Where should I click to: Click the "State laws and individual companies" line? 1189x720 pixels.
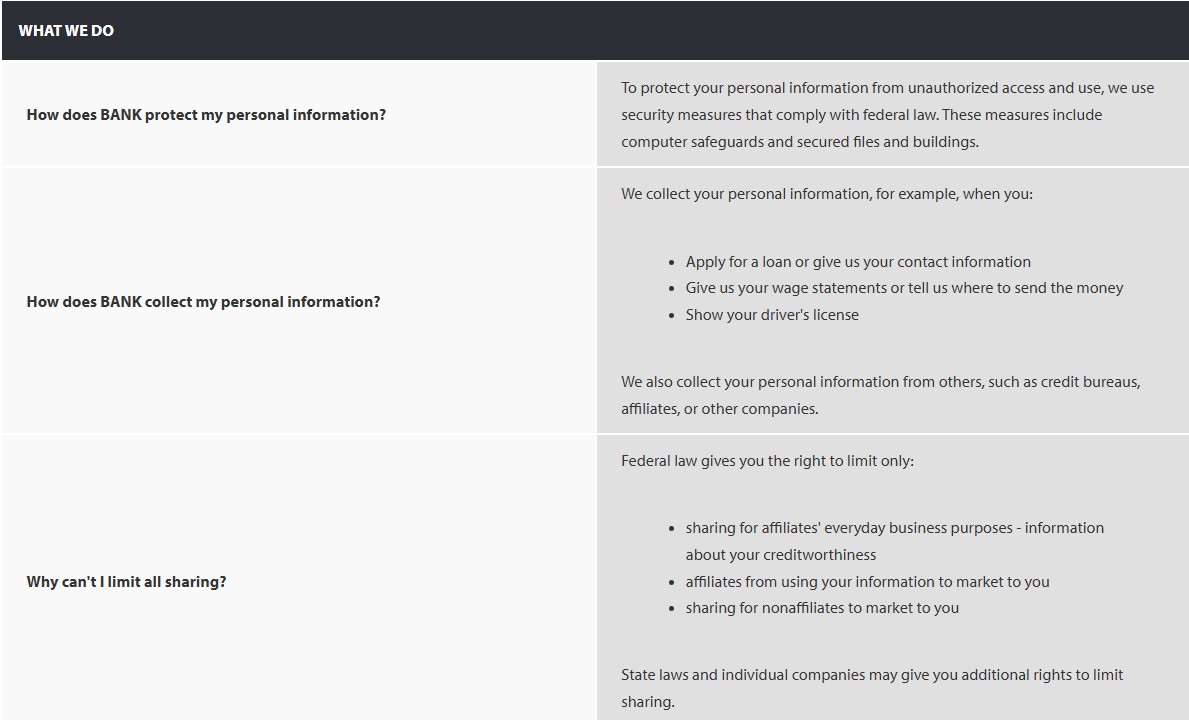(x=871, y=675)
